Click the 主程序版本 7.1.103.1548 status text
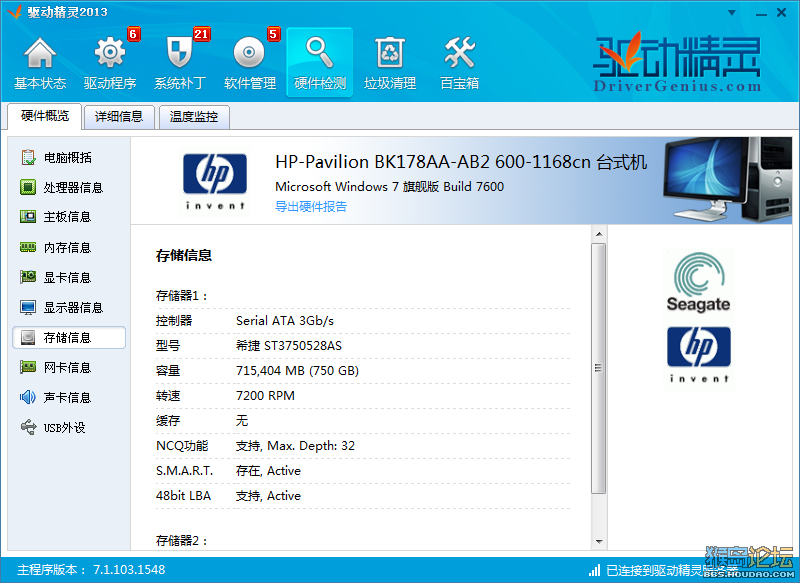The width and height of the screenshot is (800, 583). pos(91,570)
